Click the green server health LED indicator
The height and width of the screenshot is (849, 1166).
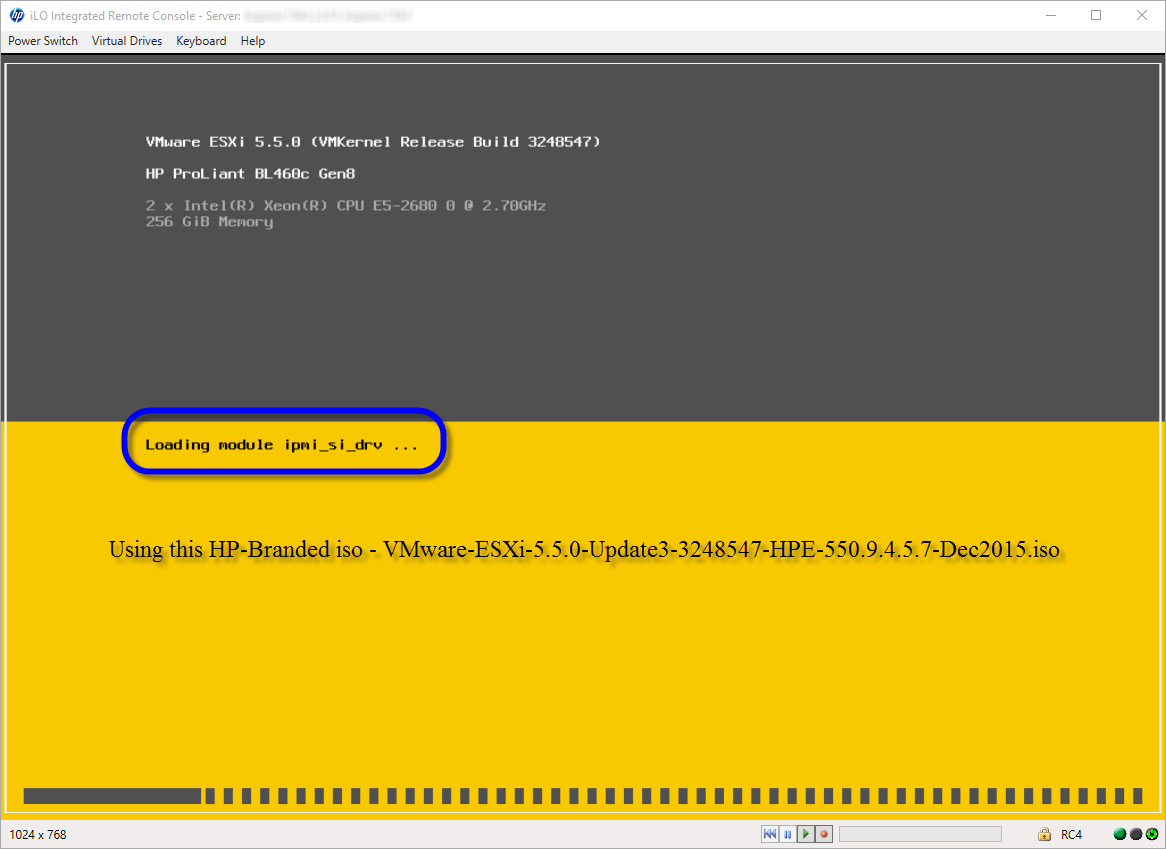click(1119, 833)
